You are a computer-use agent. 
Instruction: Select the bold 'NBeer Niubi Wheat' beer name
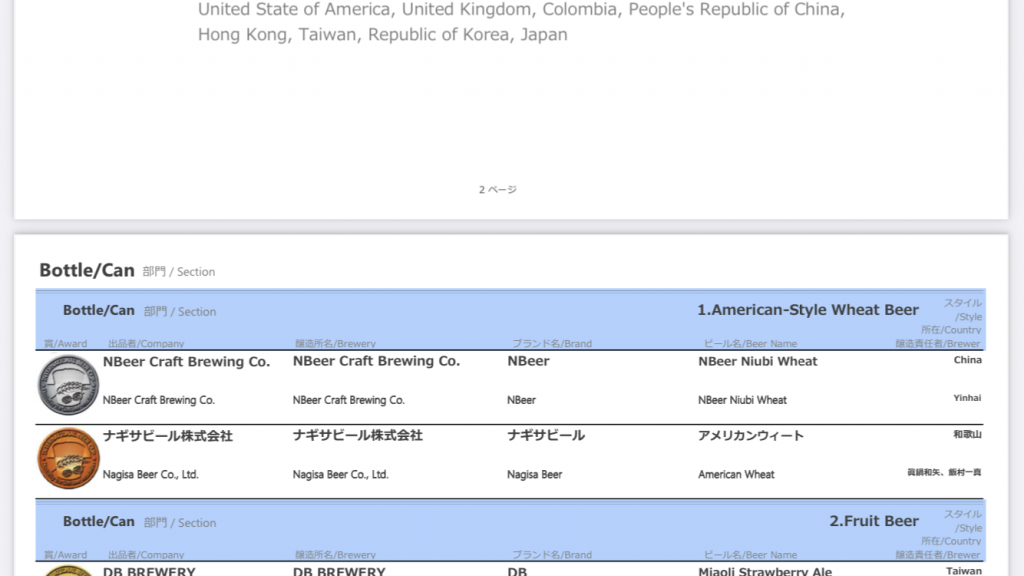click(758, 361)
